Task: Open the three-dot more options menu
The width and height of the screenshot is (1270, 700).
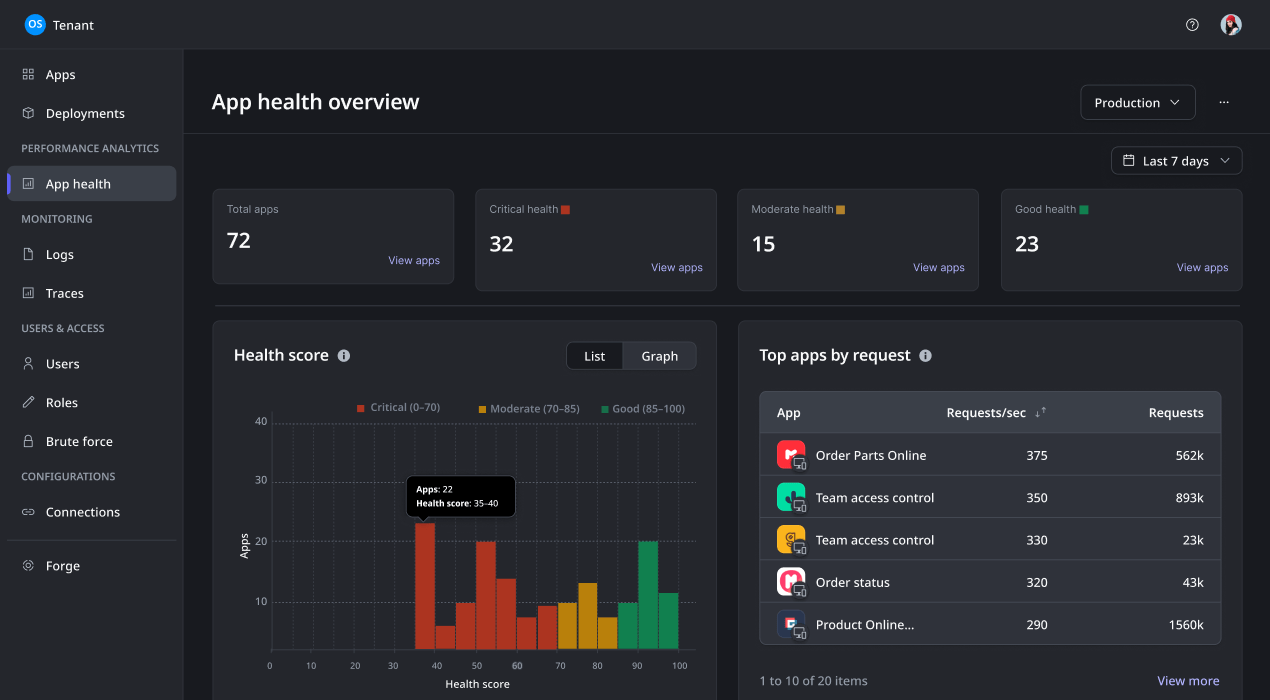Action: tap(1224, 102)
